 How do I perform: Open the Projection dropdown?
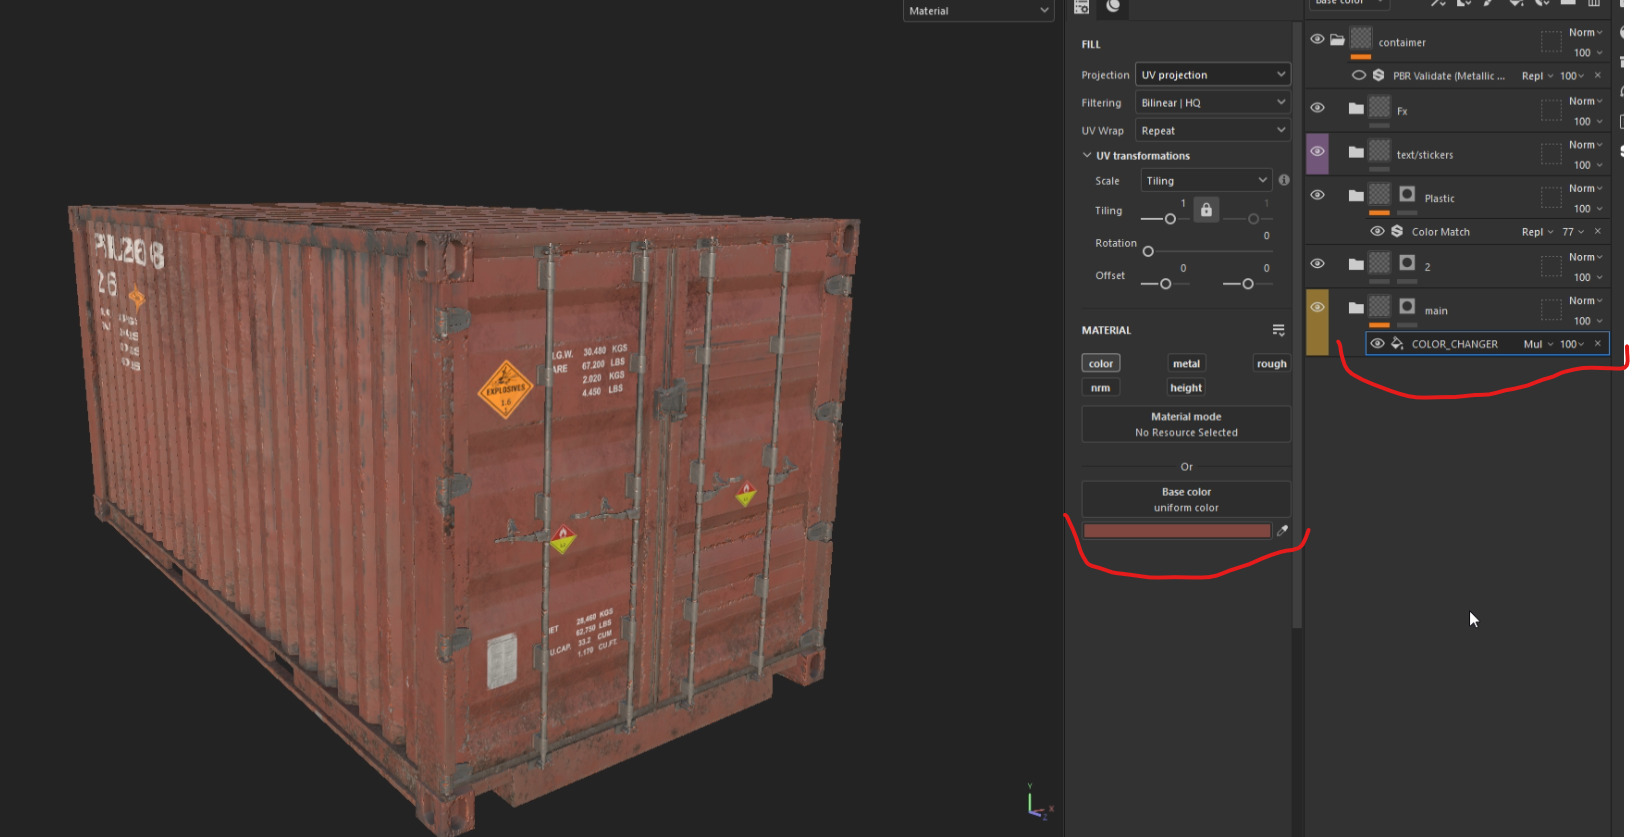tap(1213, 75)
